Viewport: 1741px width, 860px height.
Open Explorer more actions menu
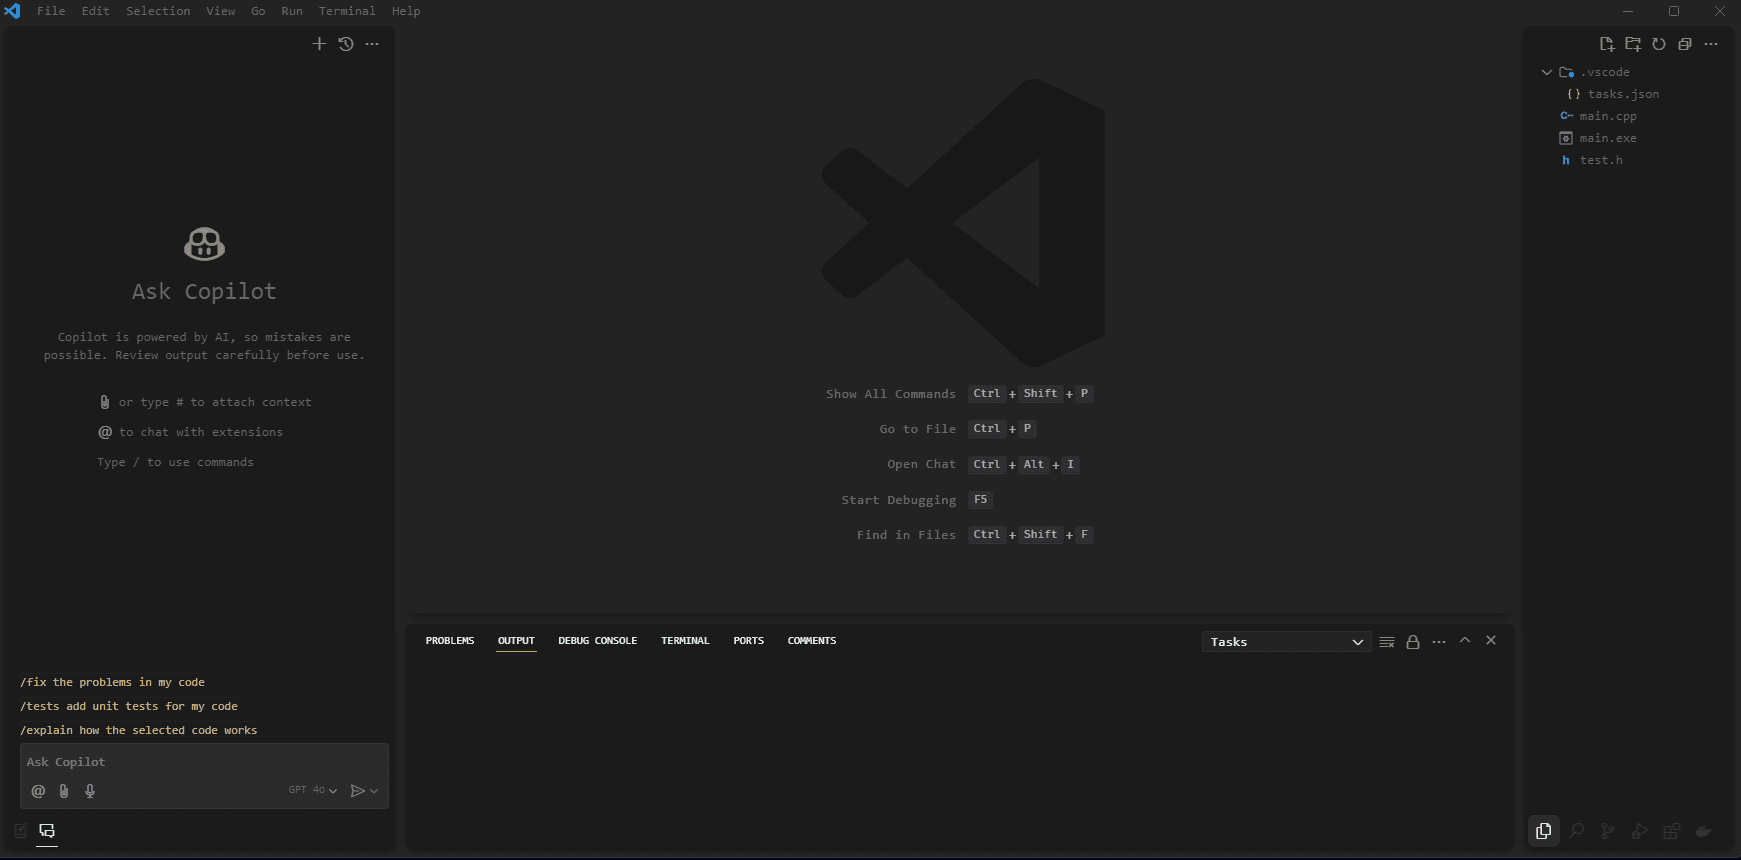click(1711, 44)
